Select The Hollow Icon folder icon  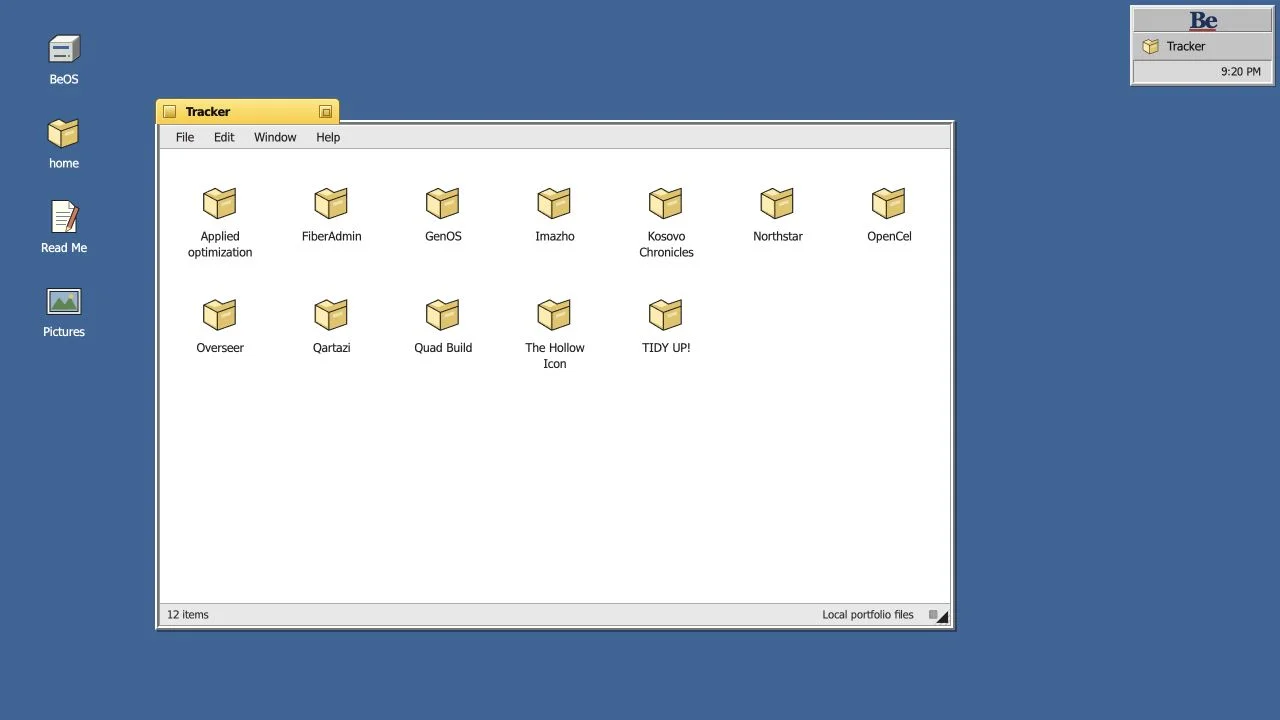tap(554, 315)
